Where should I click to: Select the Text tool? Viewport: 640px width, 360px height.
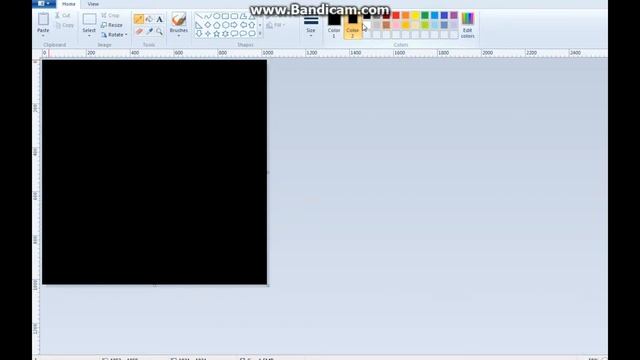coord(160,19)
